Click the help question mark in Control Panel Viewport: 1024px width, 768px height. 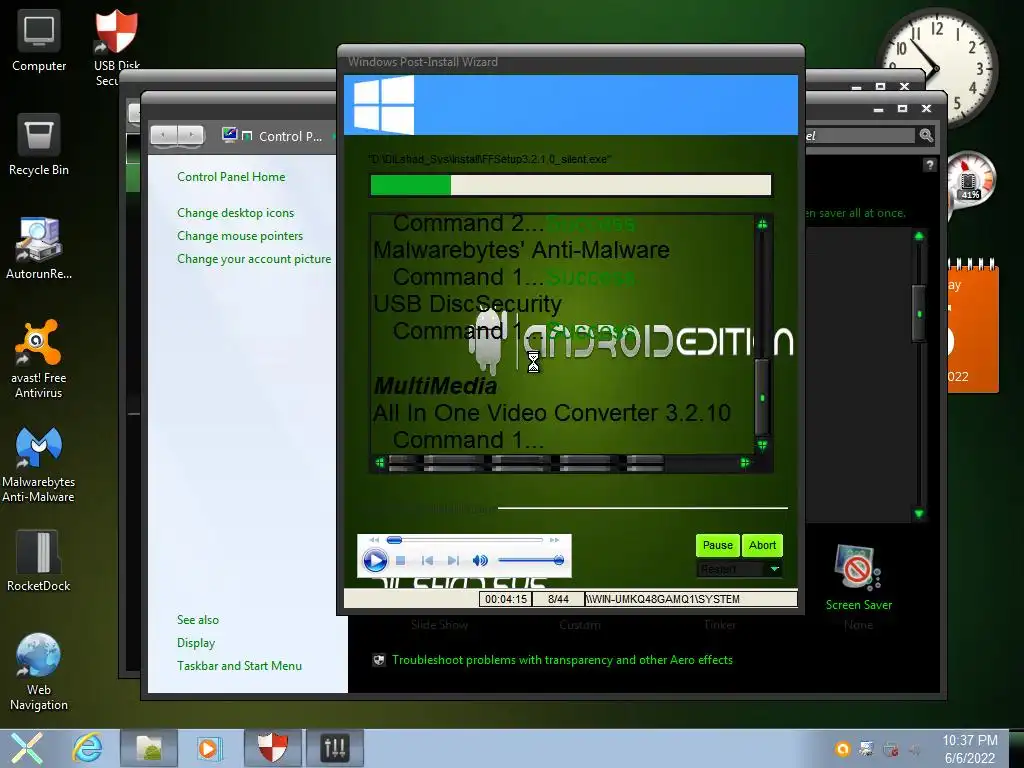pyautogui.click(x=929, y=165)
